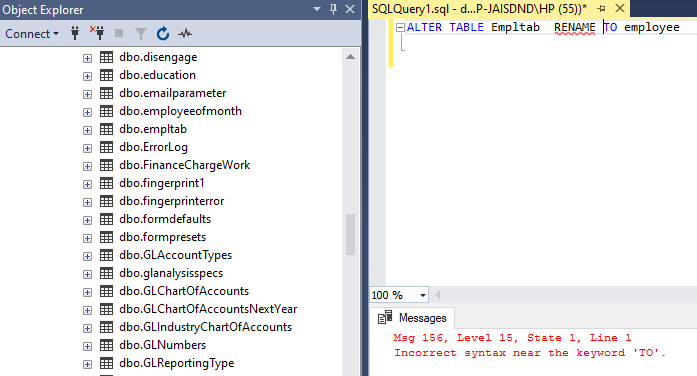Expand the dbo.empltab table node
697x376 pixels.
coord(87,130)
